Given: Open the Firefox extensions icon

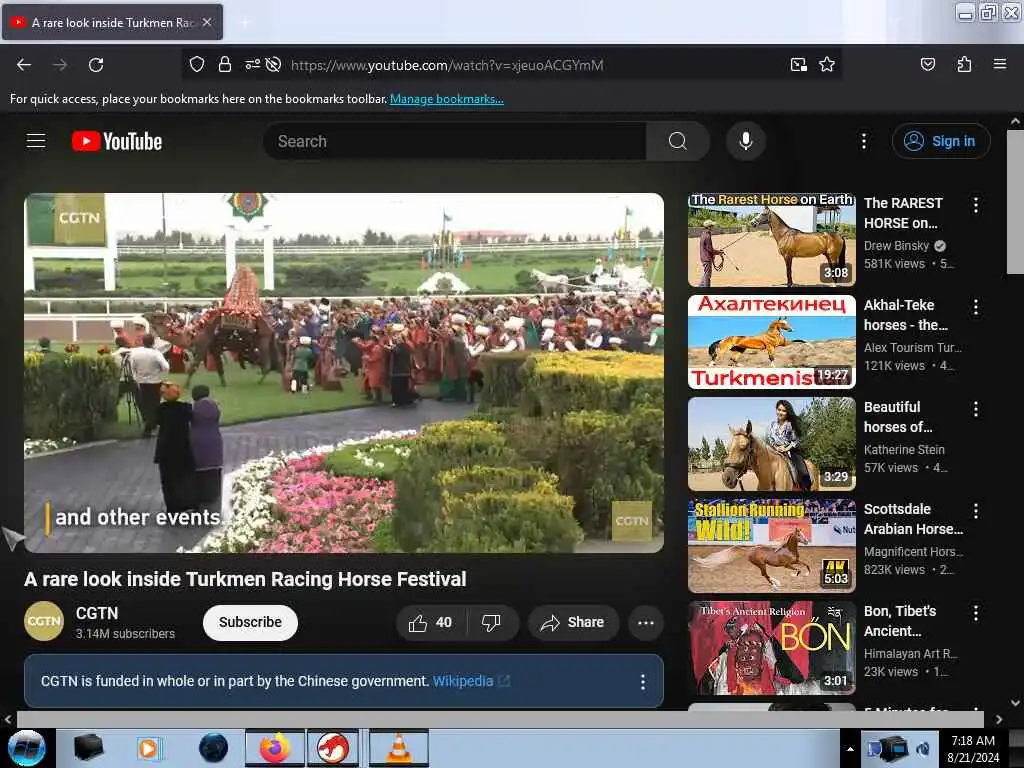Looking at the screenshot, I should (x=964, y=64).
